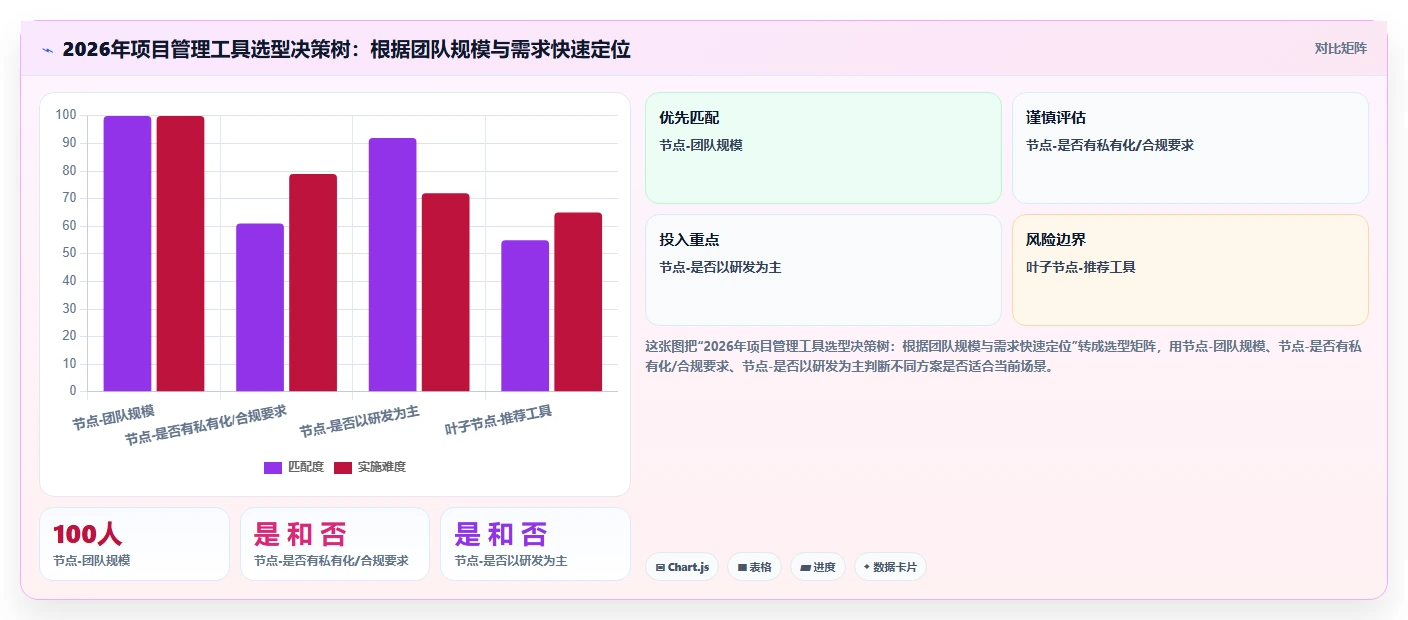Click x-axis label 节点-是否有私有化/合规要求

click(x=206, y=425)
